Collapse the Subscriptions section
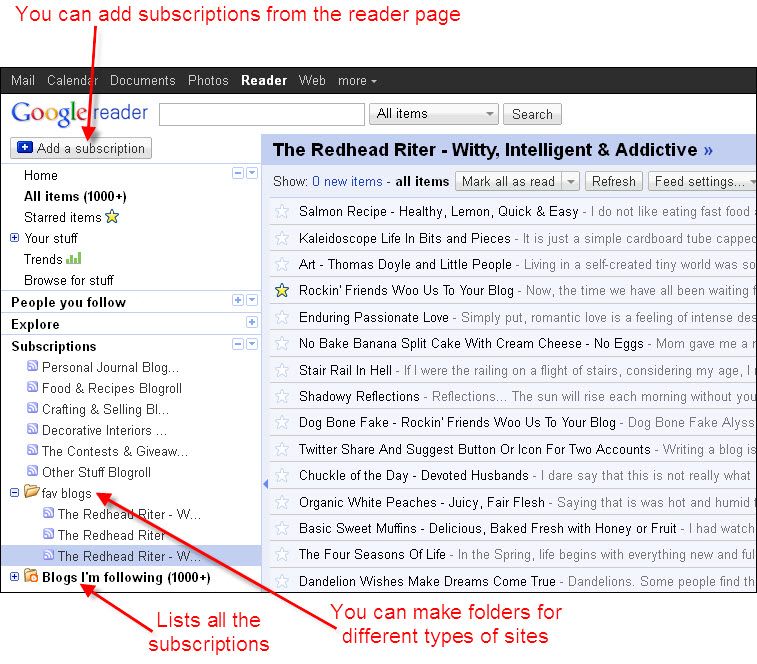 pyautogui.click(x=238, y=344)
